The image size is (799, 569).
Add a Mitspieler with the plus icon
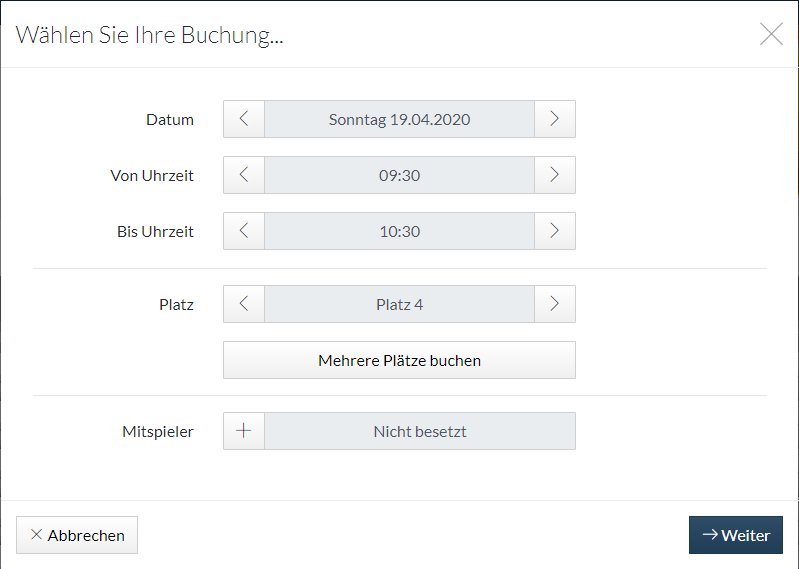pos(244,431)
